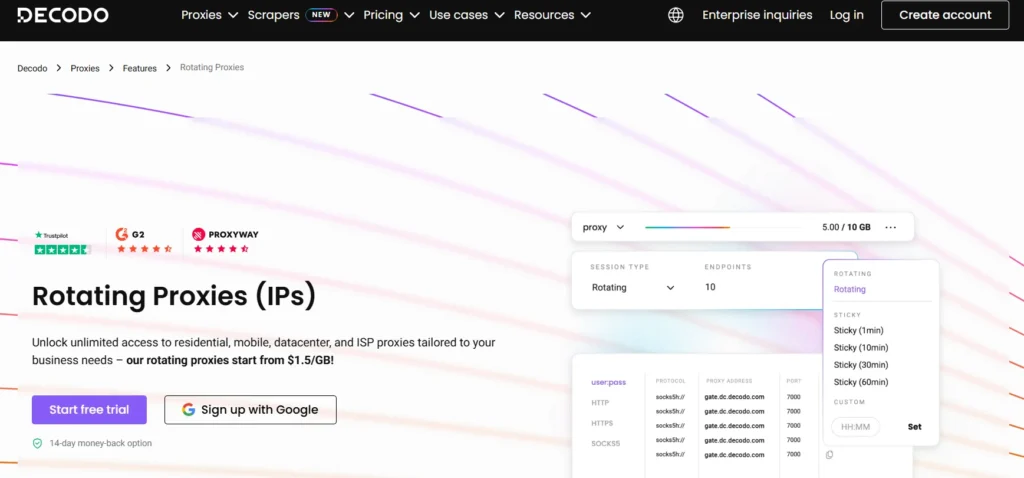
Task: Click Create account button
Action: [945, 15]
